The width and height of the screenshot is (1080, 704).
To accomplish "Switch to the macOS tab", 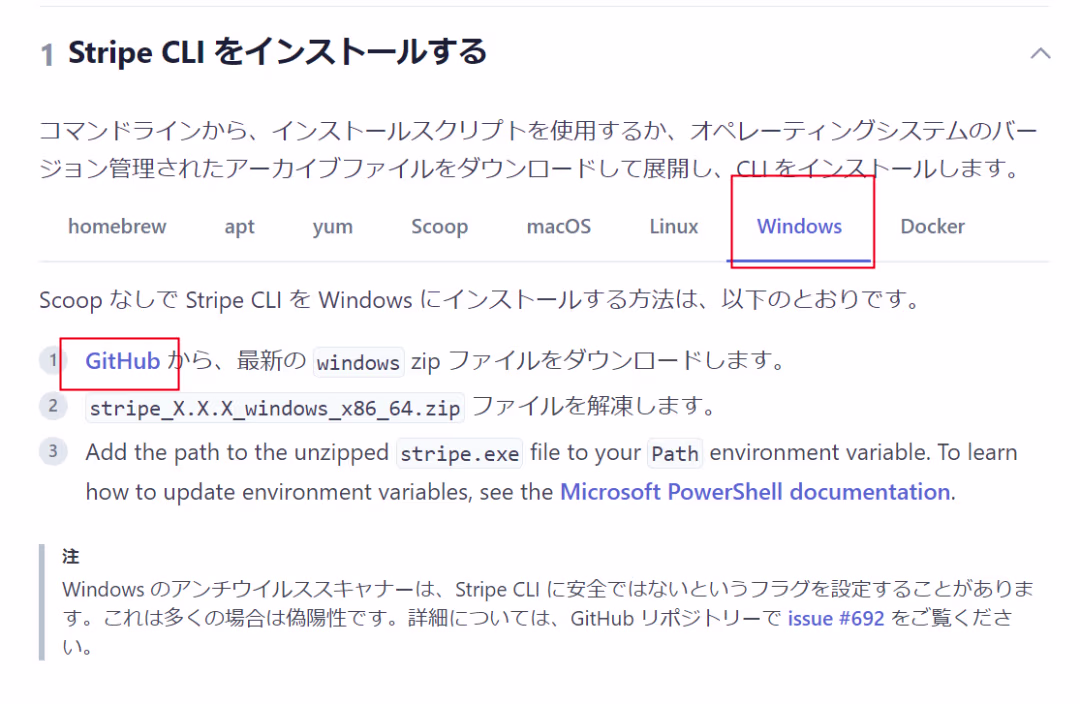I will [x=559, y=226].
